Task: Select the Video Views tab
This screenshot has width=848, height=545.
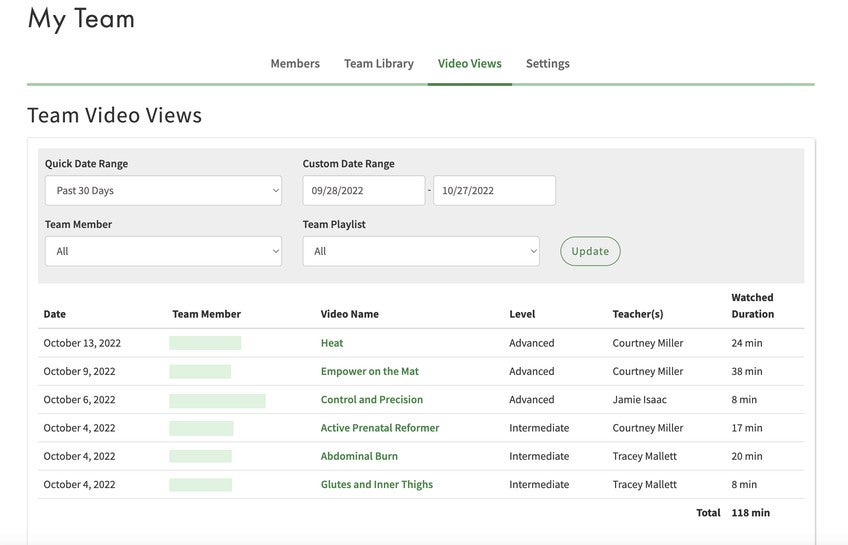Action: point(469,64)
